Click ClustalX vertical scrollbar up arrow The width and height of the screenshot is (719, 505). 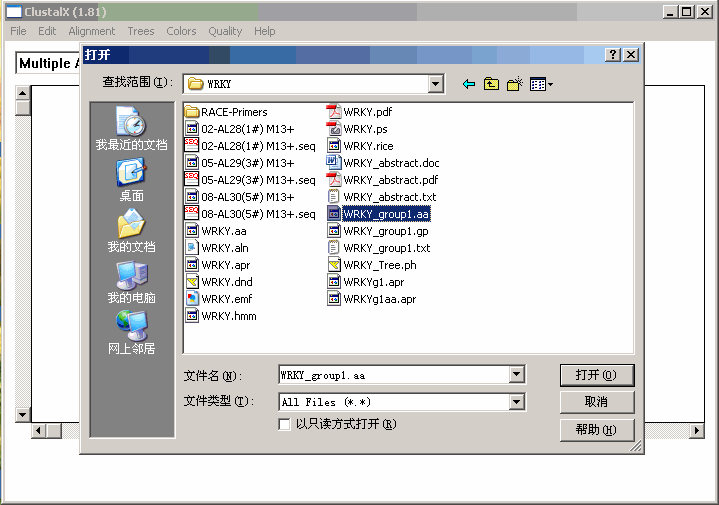pyautogui.click(x=22, y=93)
